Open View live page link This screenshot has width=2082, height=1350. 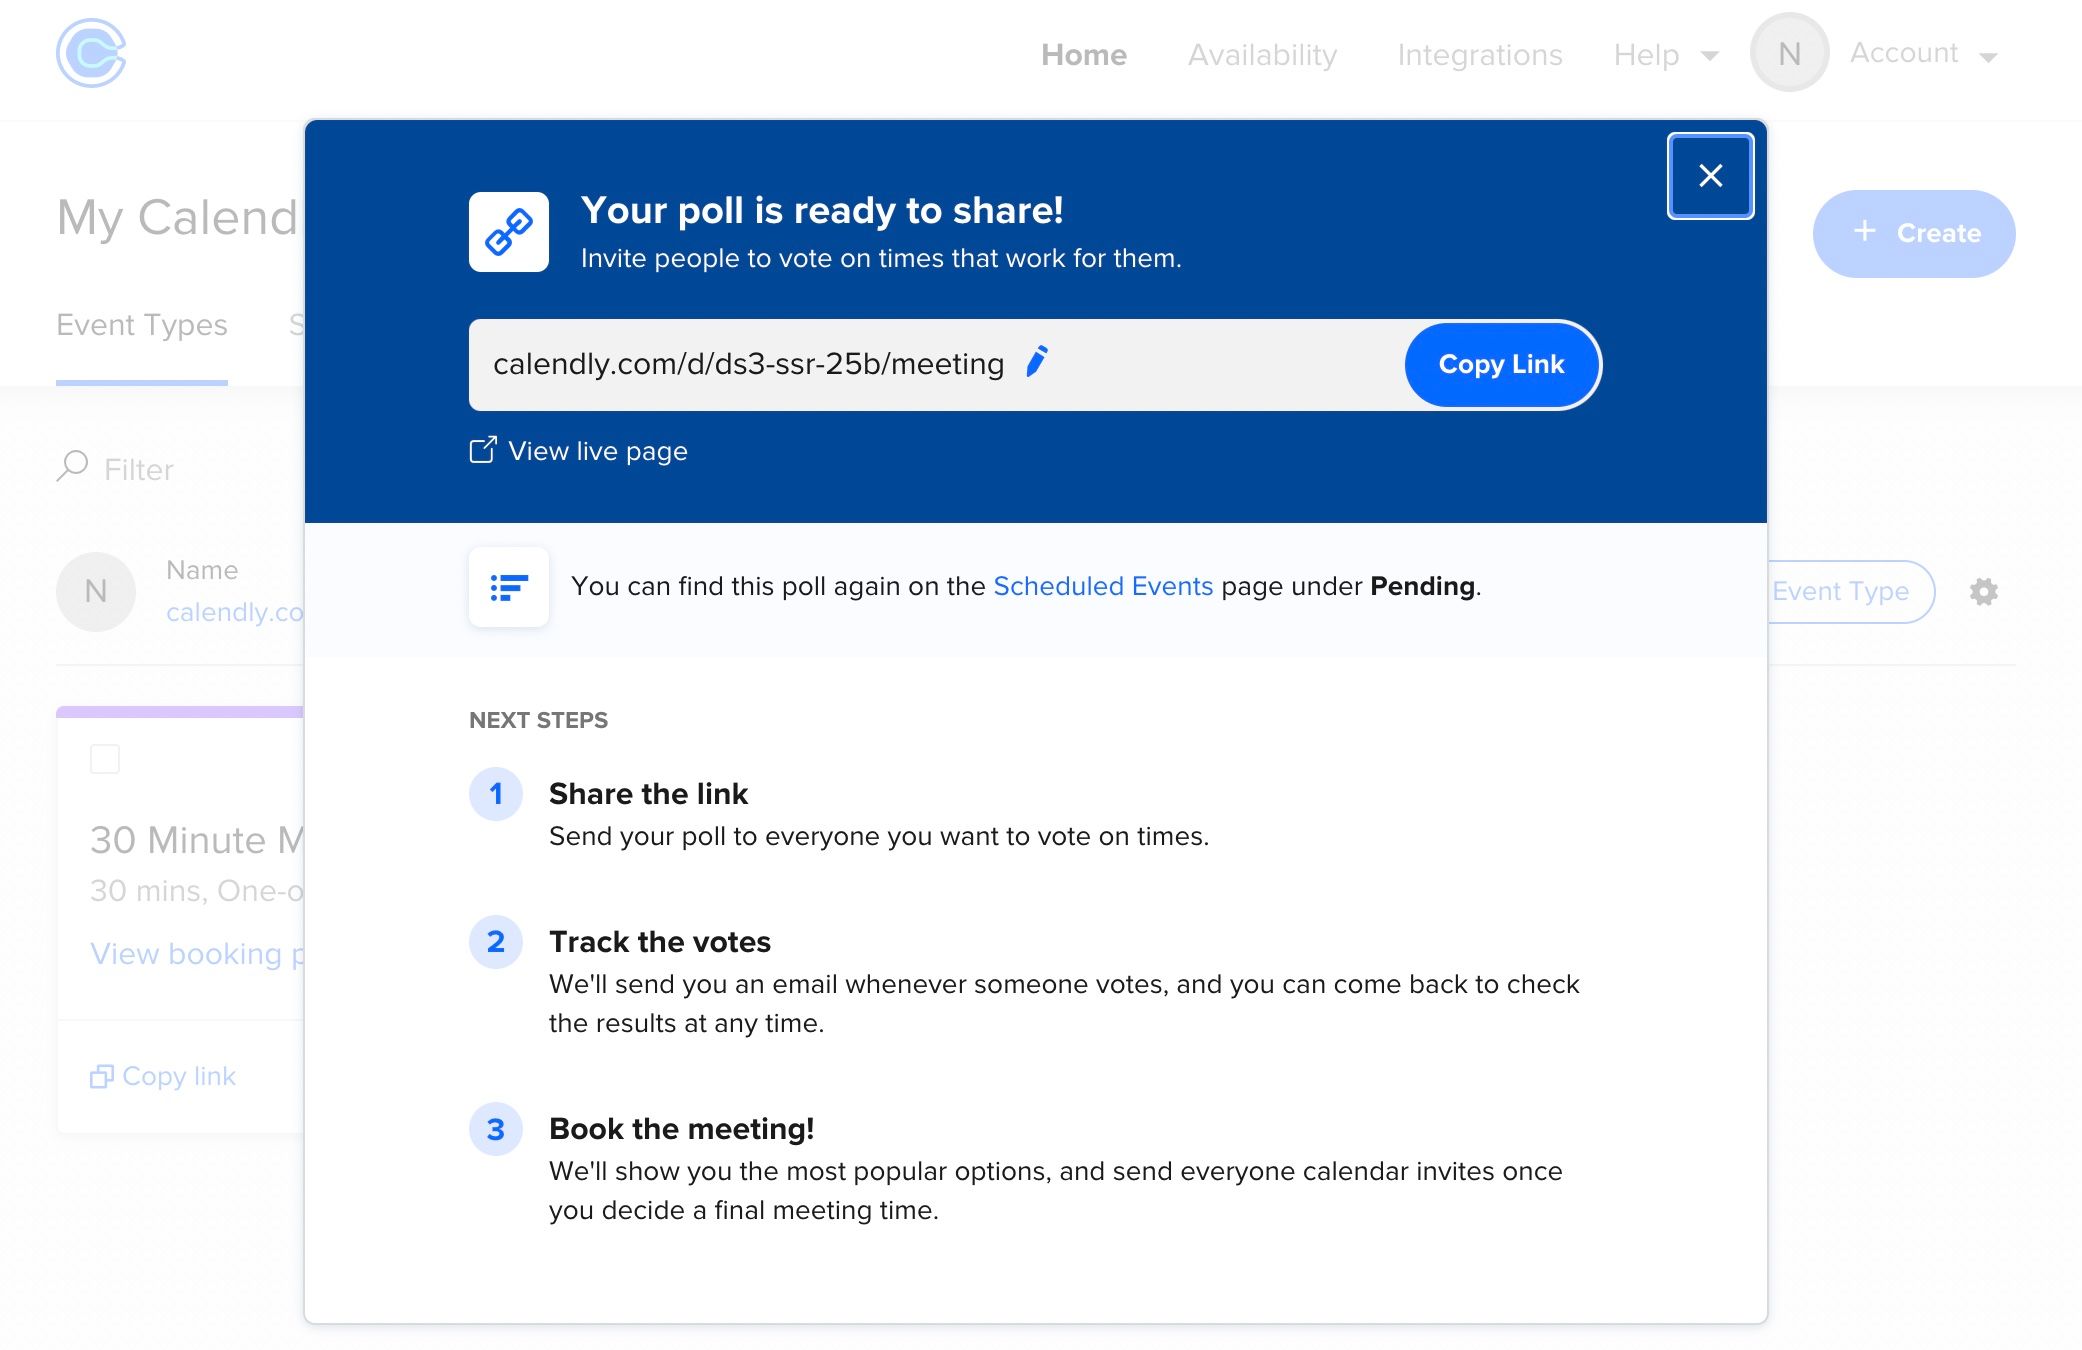pos(598,451)
